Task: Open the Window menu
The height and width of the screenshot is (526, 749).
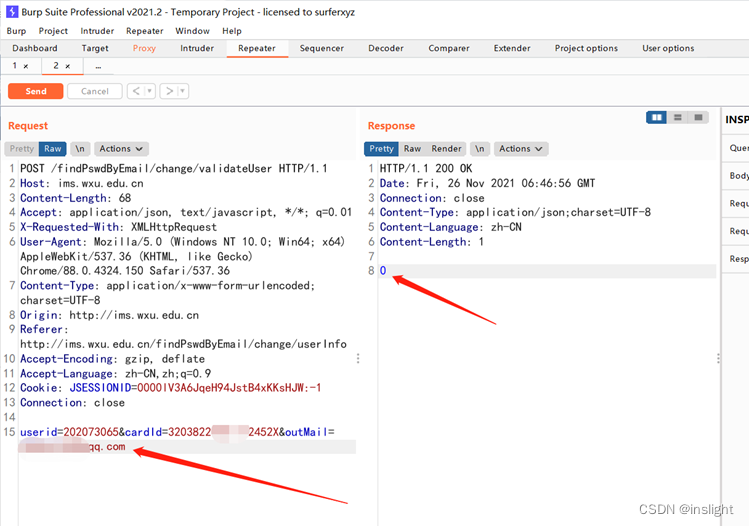Action: 193,31
